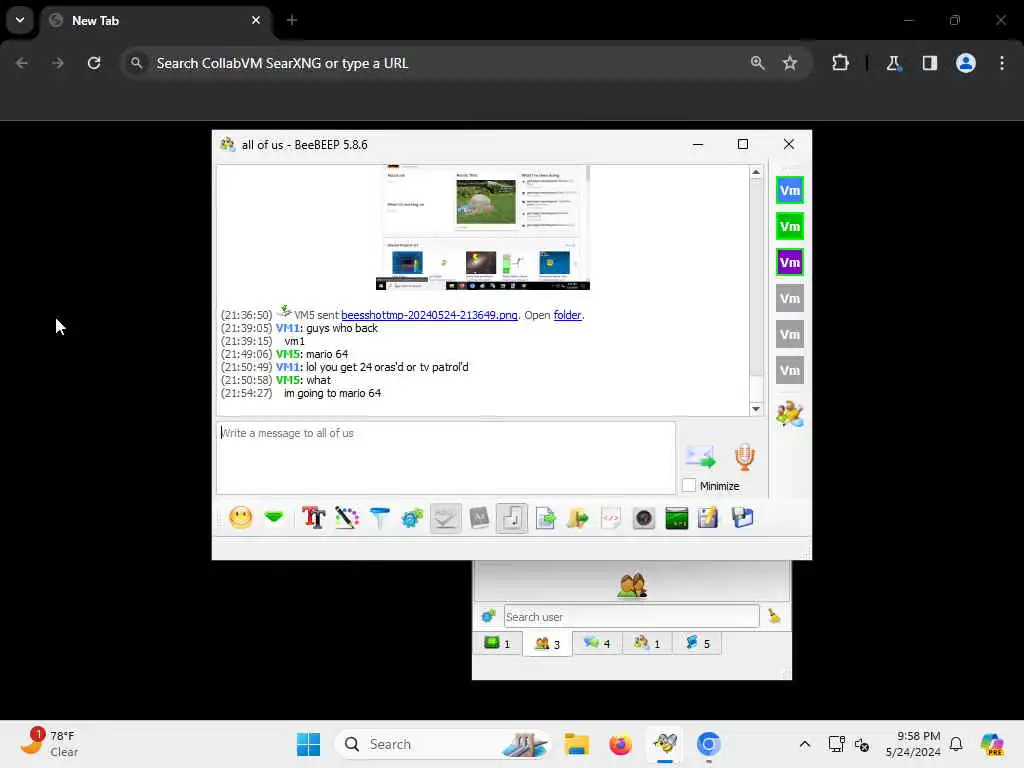
Task: Click the green screen capture icon
Action: (677, 518)
